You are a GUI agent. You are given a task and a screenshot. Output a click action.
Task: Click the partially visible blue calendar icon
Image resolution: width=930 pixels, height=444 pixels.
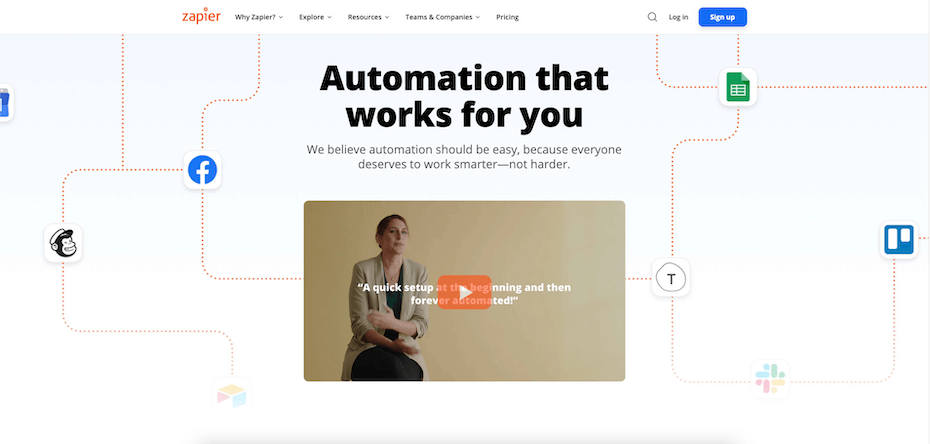pyautogui.click(x=5, y=103)
